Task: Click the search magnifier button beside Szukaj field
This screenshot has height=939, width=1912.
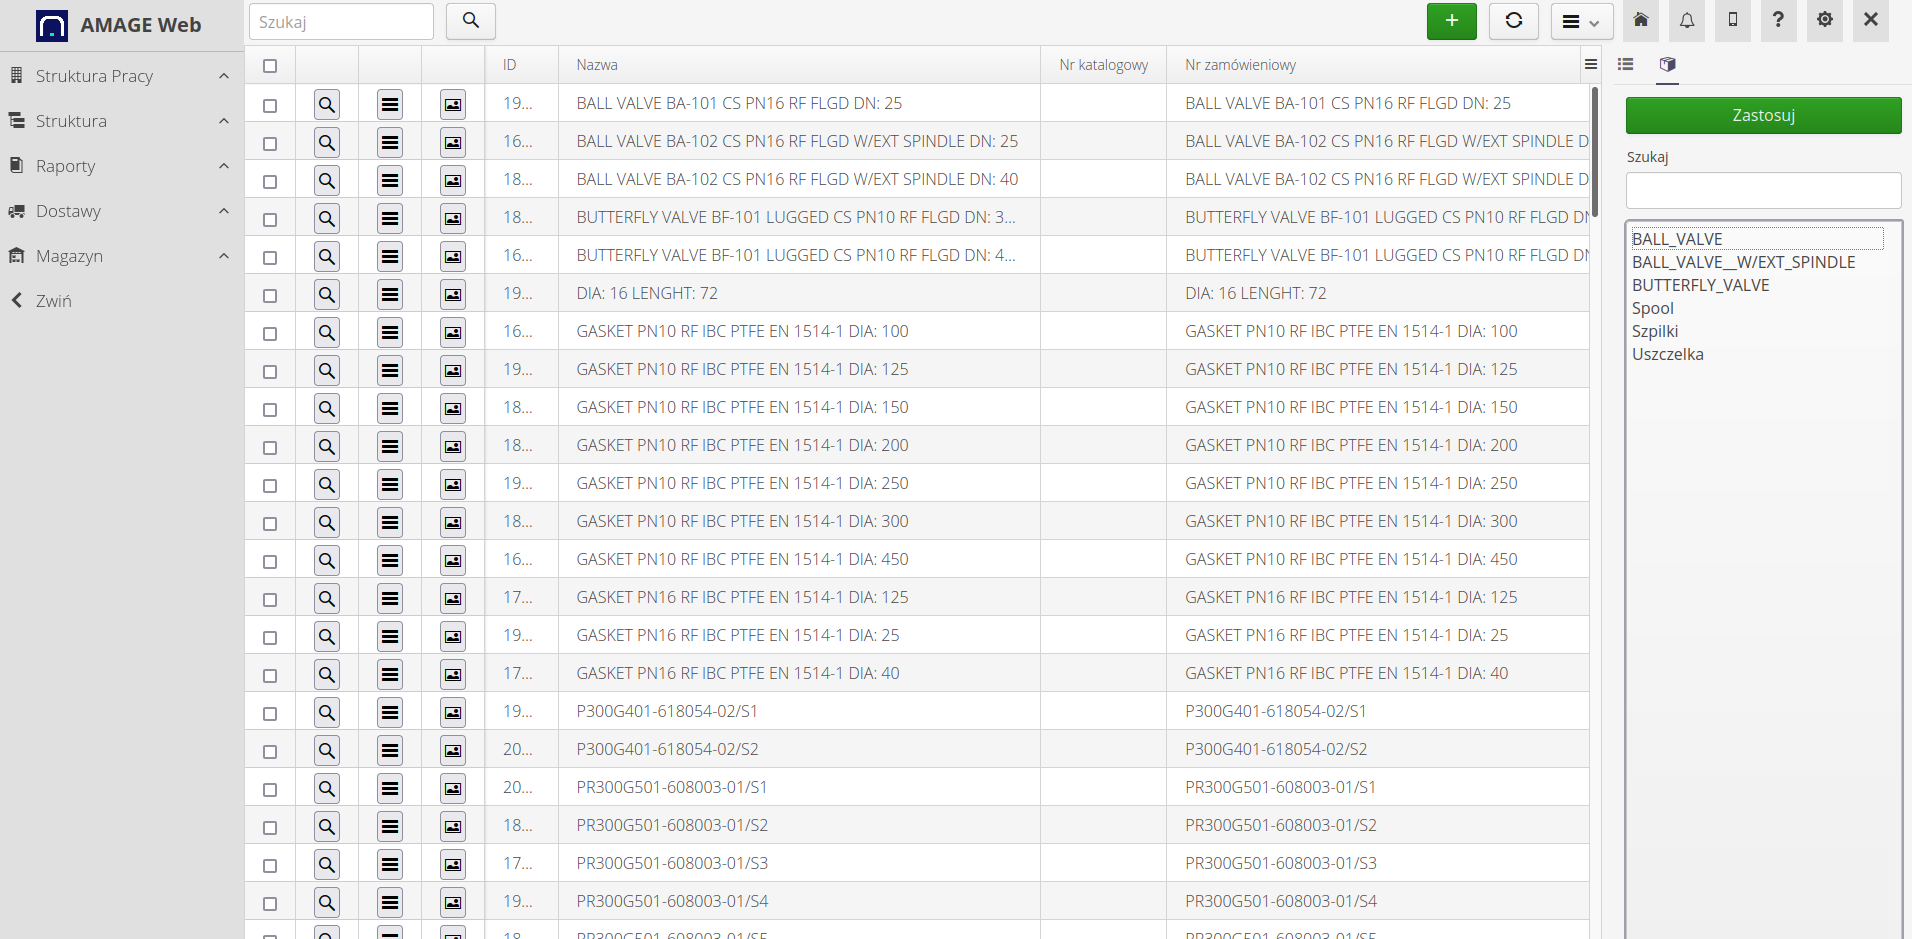Action: [471, 21]
